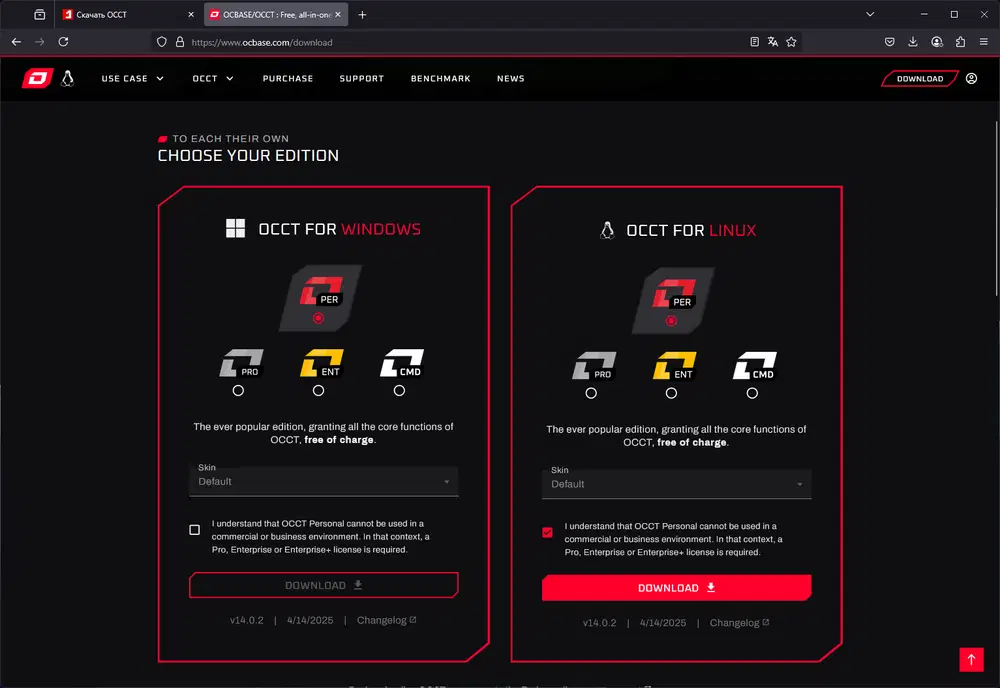Open the Windows Changelog link
This screenshot has width=1000, height=688.
386,620
